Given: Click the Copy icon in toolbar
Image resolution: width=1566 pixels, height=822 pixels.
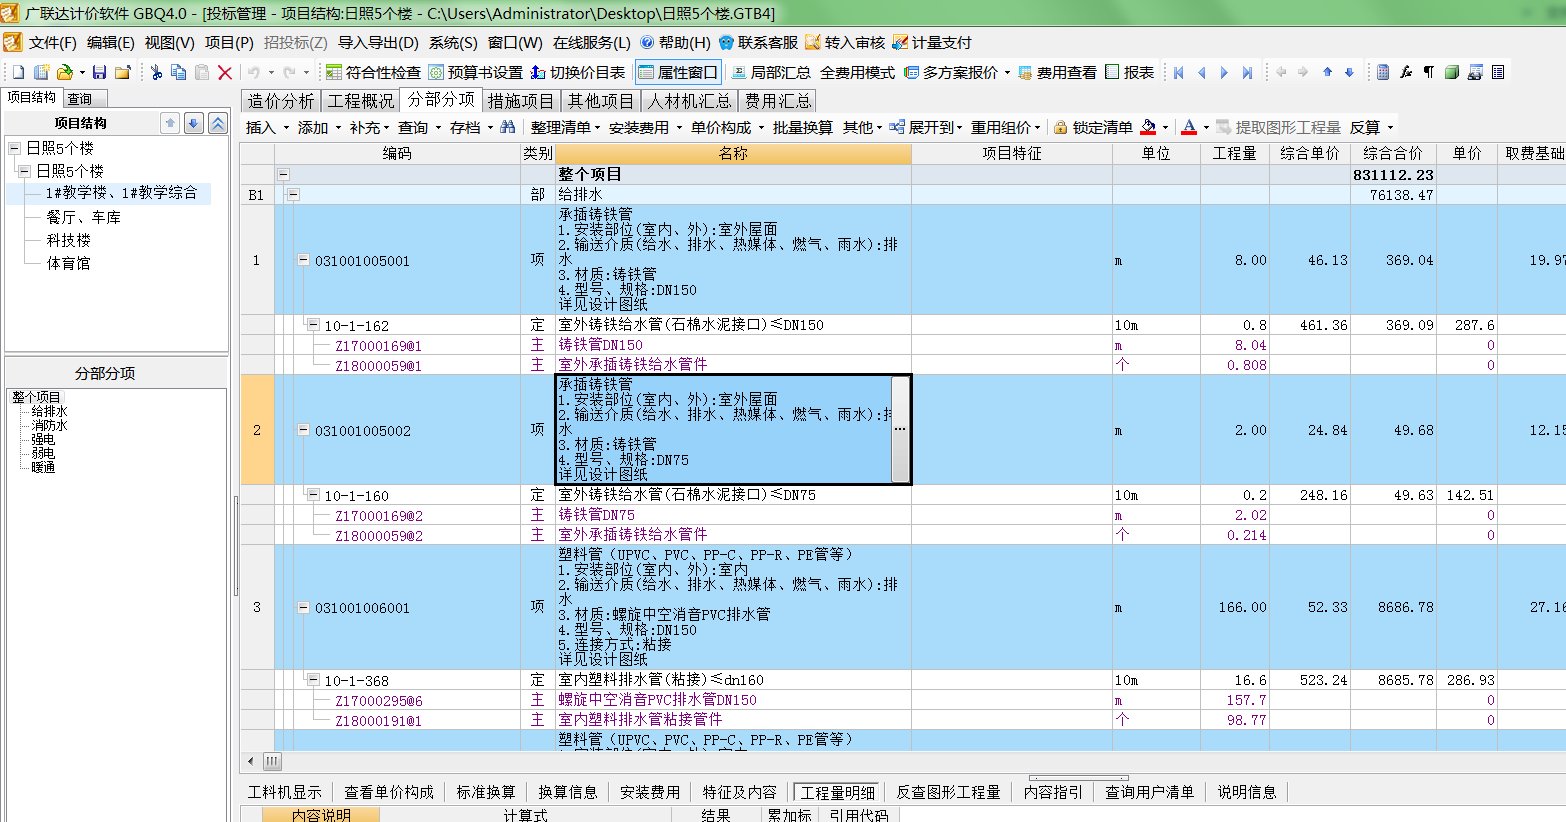Looking at the screenshot, I should (x=179, y=72).
